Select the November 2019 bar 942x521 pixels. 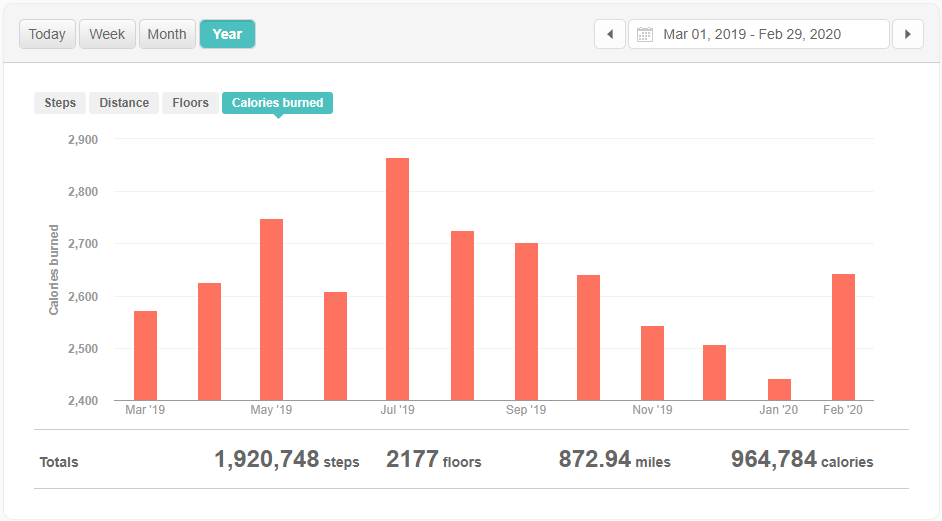652,363
